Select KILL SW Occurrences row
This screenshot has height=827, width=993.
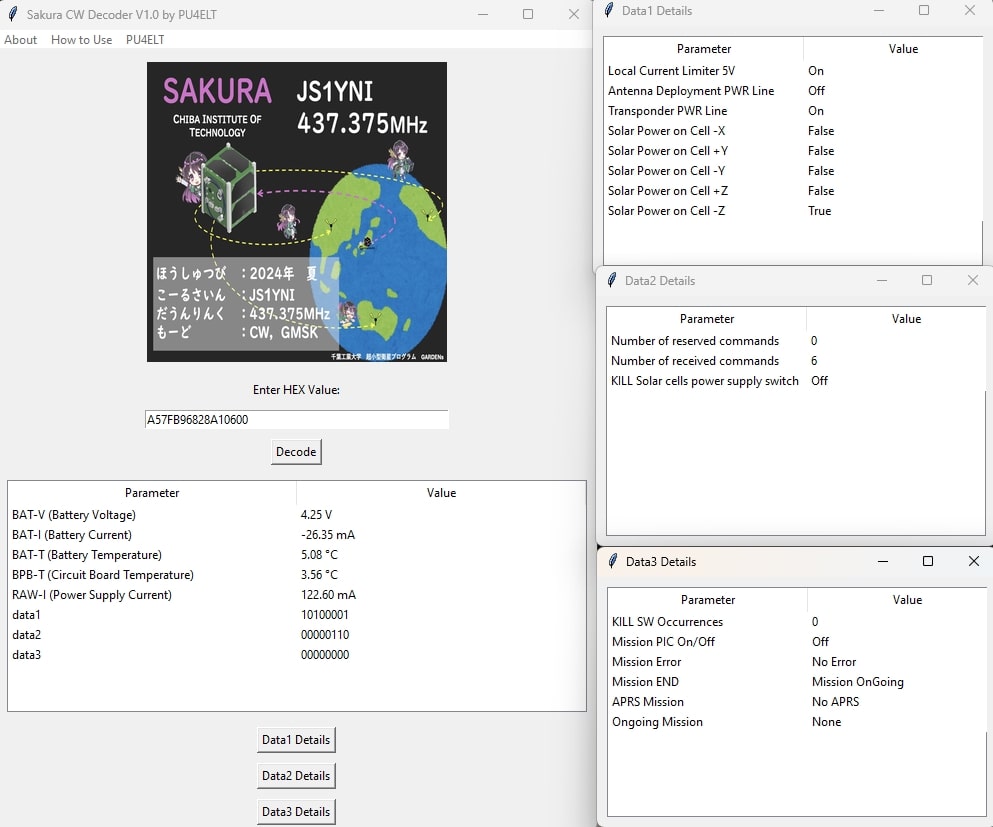point(797,622)
